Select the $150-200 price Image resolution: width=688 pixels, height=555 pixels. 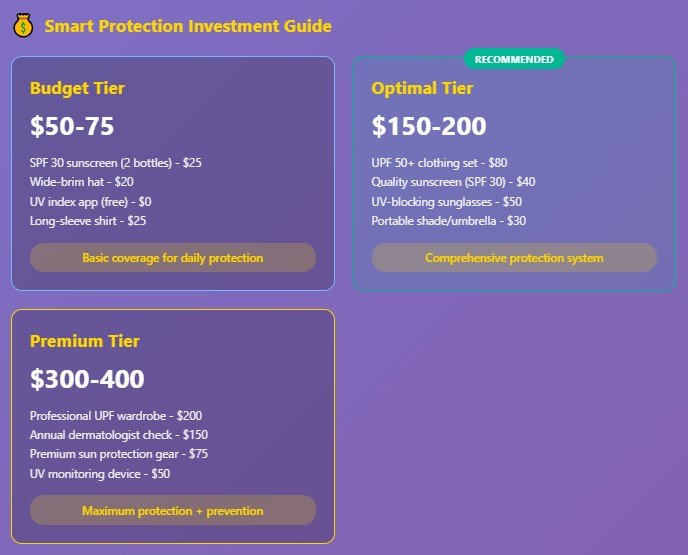click(x=429, y=126)
